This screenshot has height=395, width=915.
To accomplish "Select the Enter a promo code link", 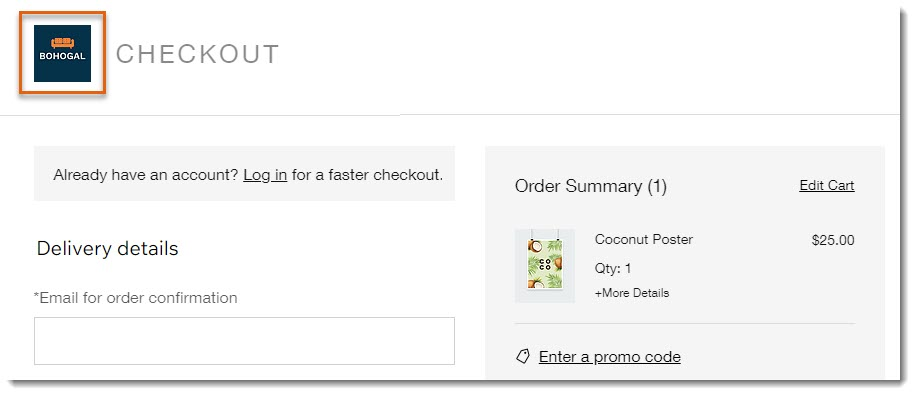I will click(610, 356).
